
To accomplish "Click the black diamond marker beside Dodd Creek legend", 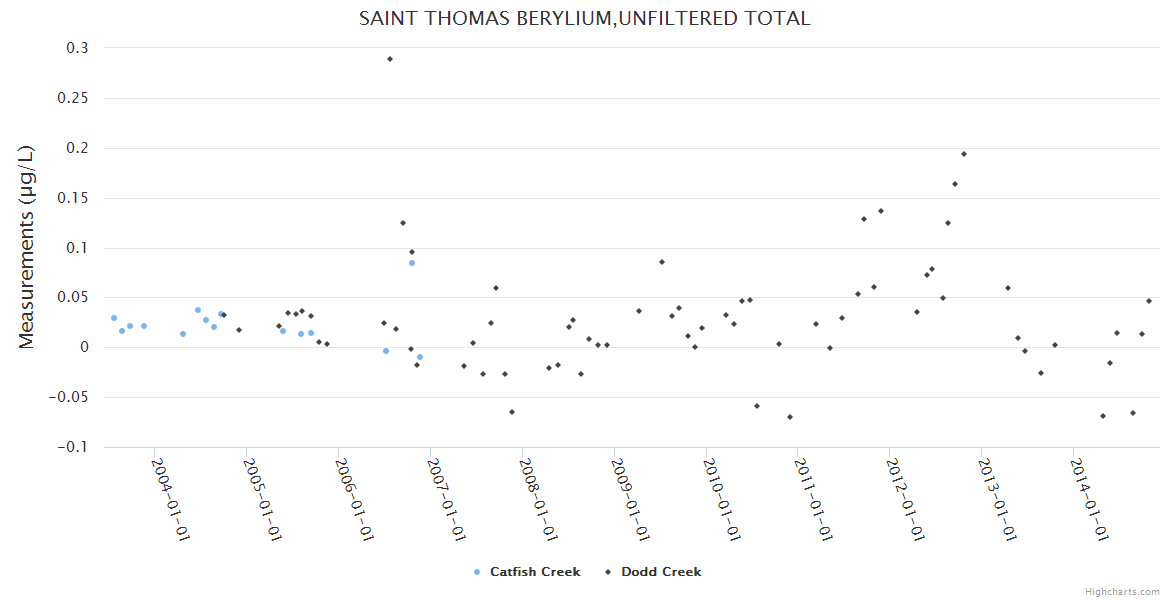I will (x=608, y=572).
